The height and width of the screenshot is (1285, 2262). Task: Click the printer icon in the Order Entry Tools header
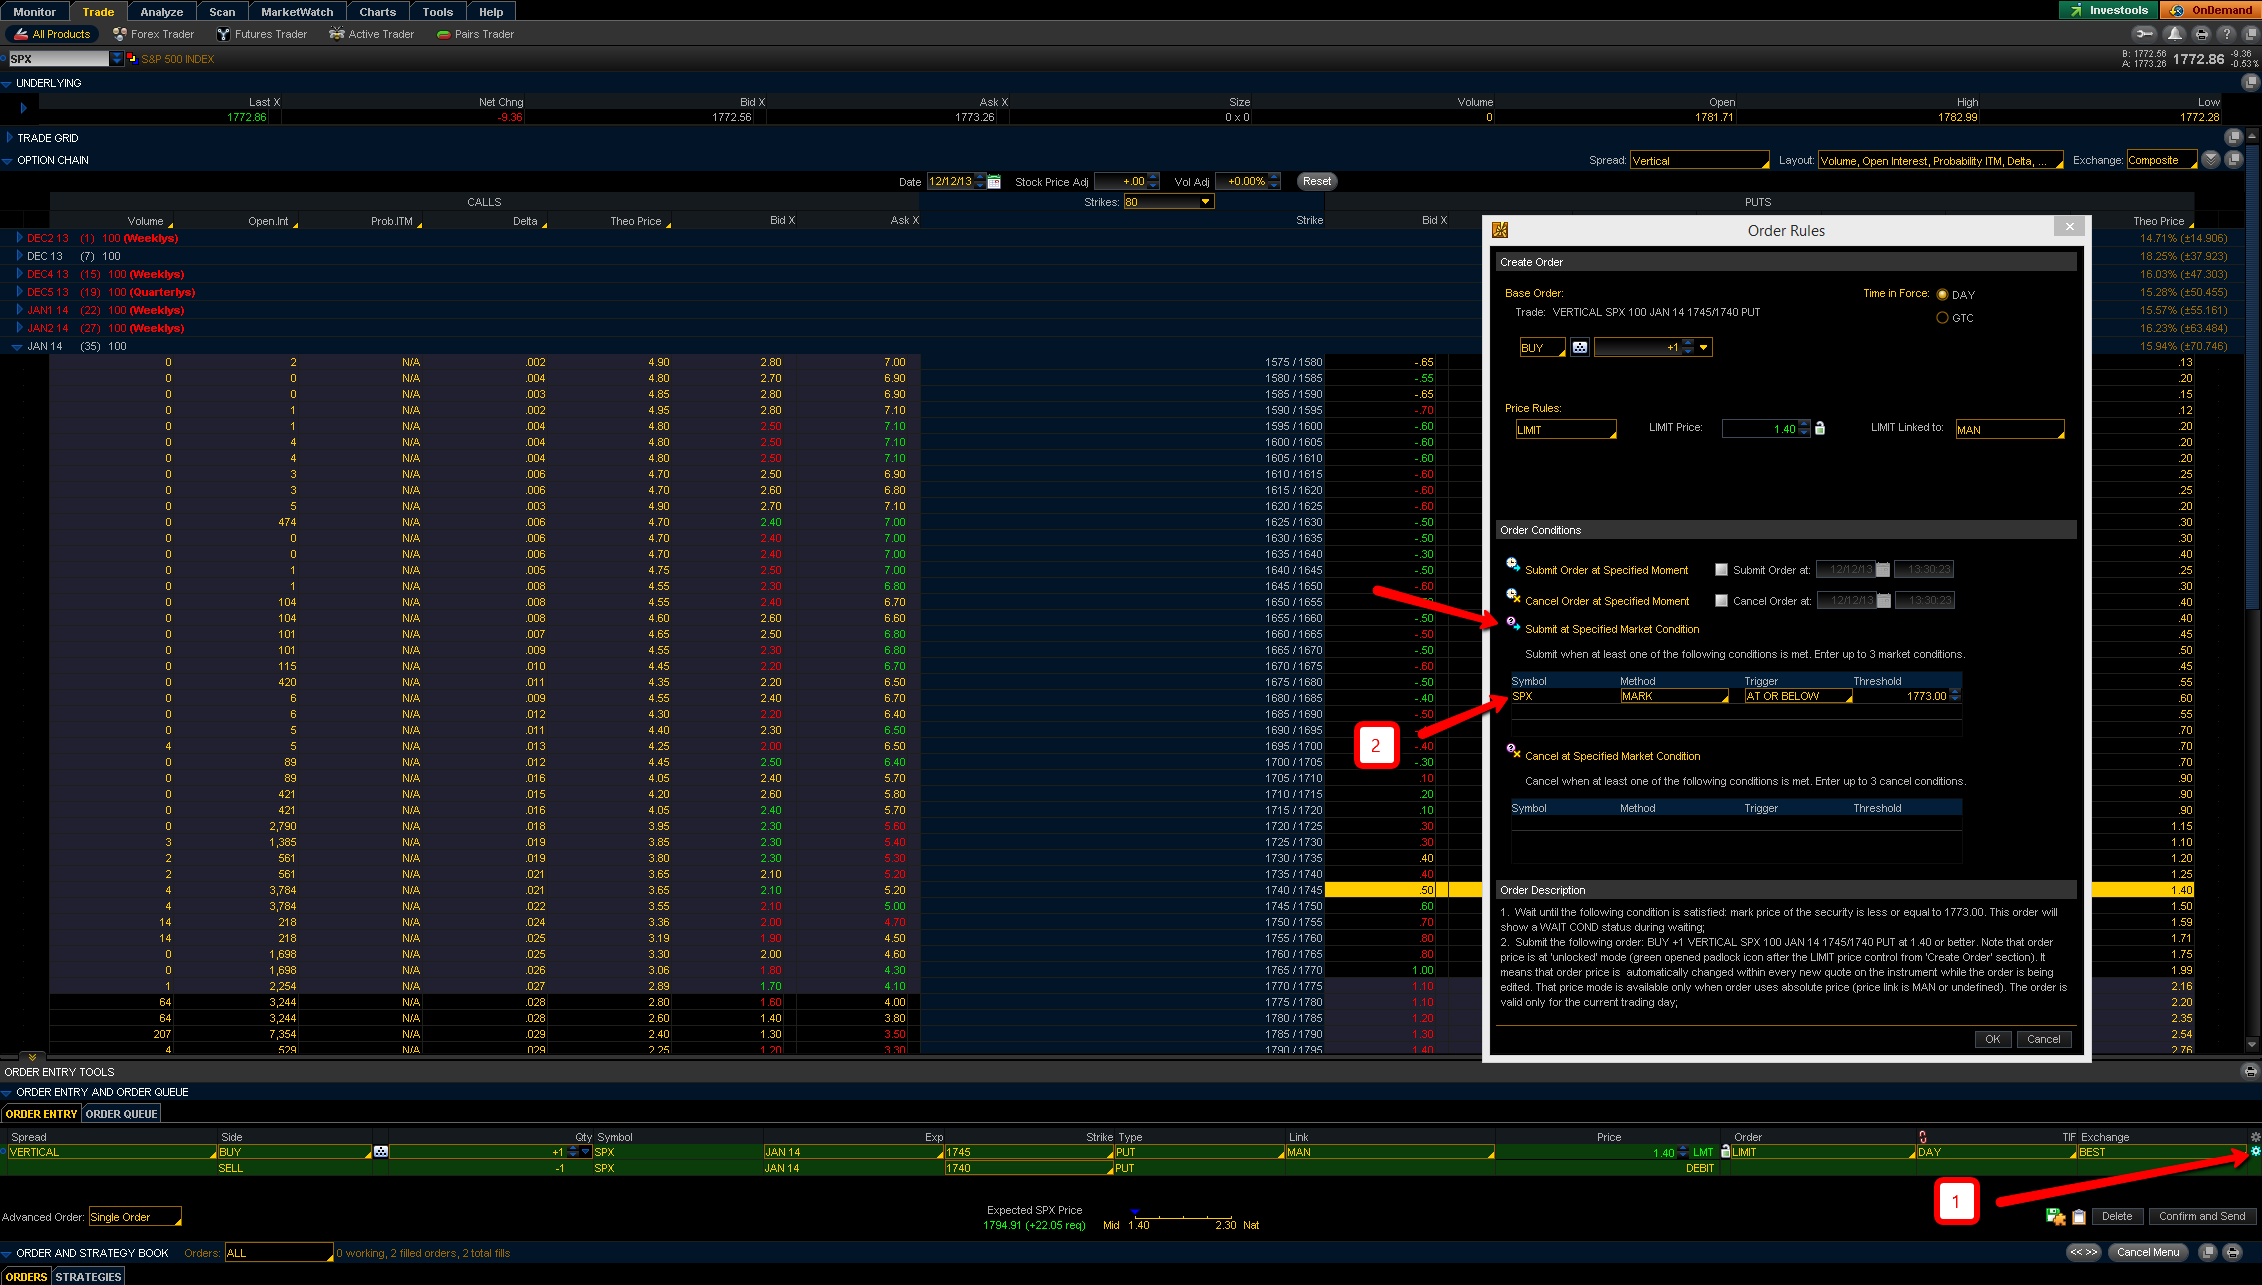point(2250,1072)
